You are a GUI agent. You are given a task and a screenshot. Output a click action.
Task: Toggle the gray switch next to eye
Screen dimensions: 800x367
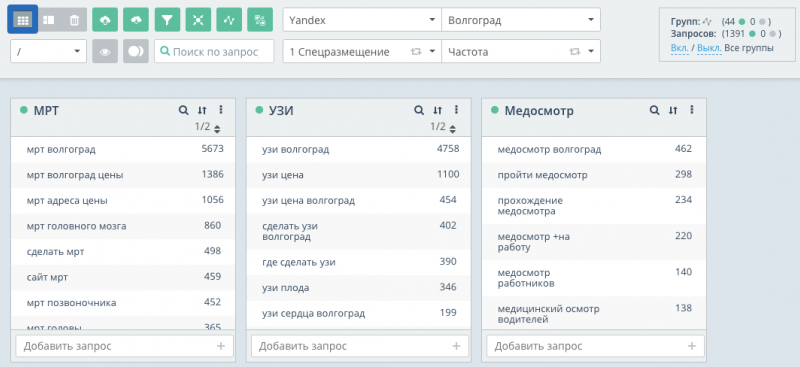[136, 51]
